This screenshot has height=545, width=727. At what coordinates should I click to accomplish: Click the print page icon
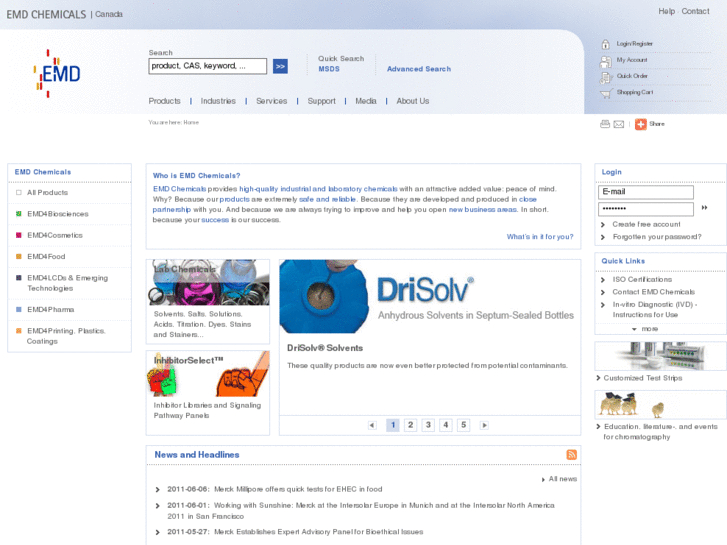[605, 124]
